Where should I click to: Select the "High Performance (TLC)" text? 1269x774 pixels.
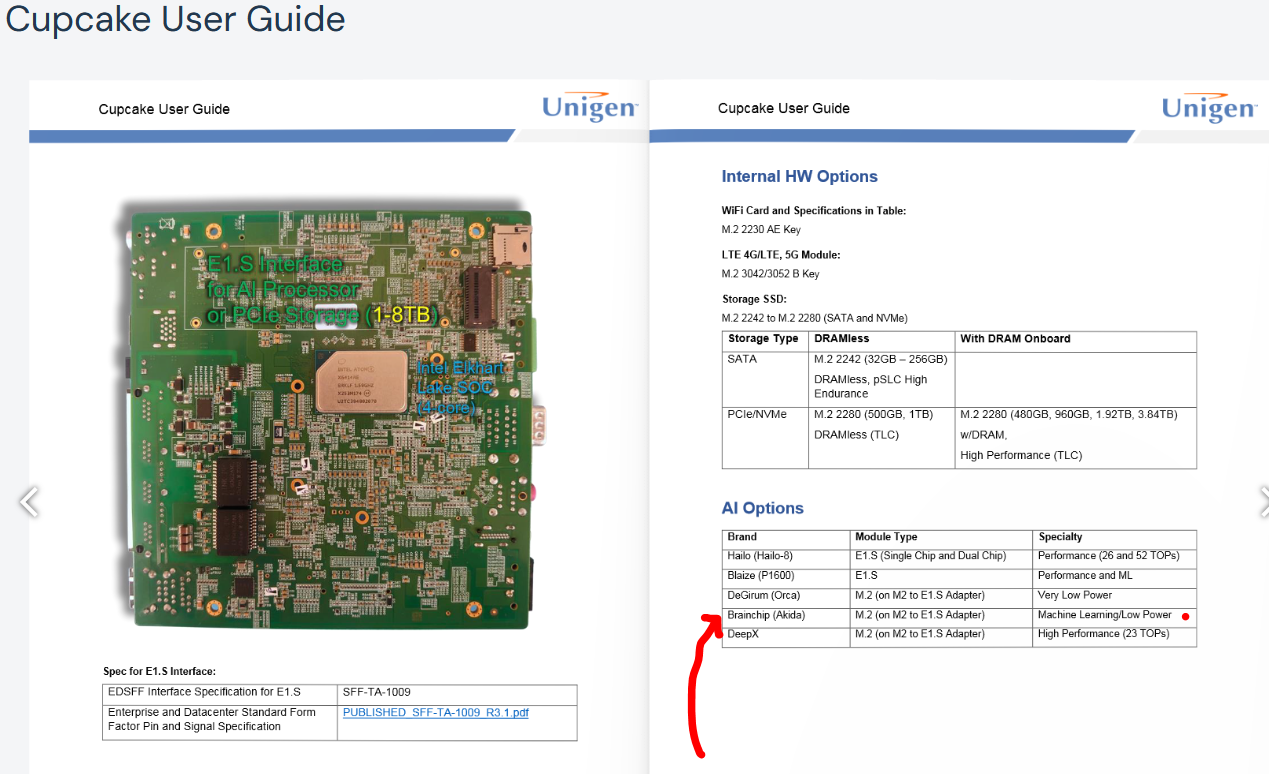[x=1021, y=455]
